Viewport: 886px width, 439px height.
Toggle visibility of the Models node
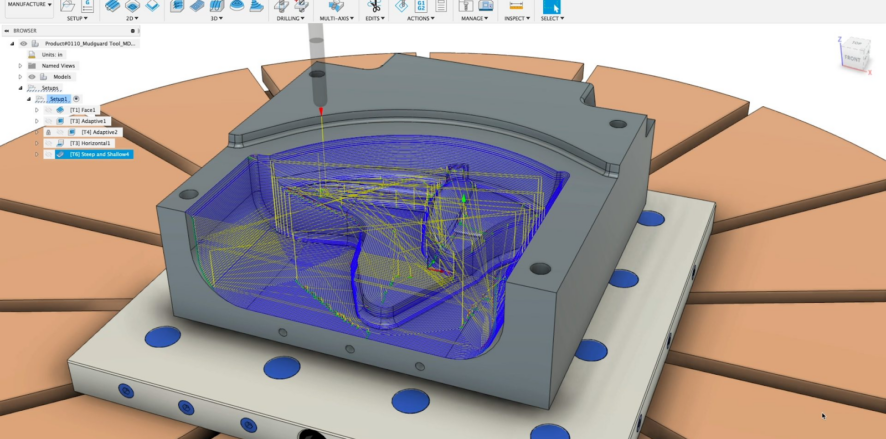point(32,77)
